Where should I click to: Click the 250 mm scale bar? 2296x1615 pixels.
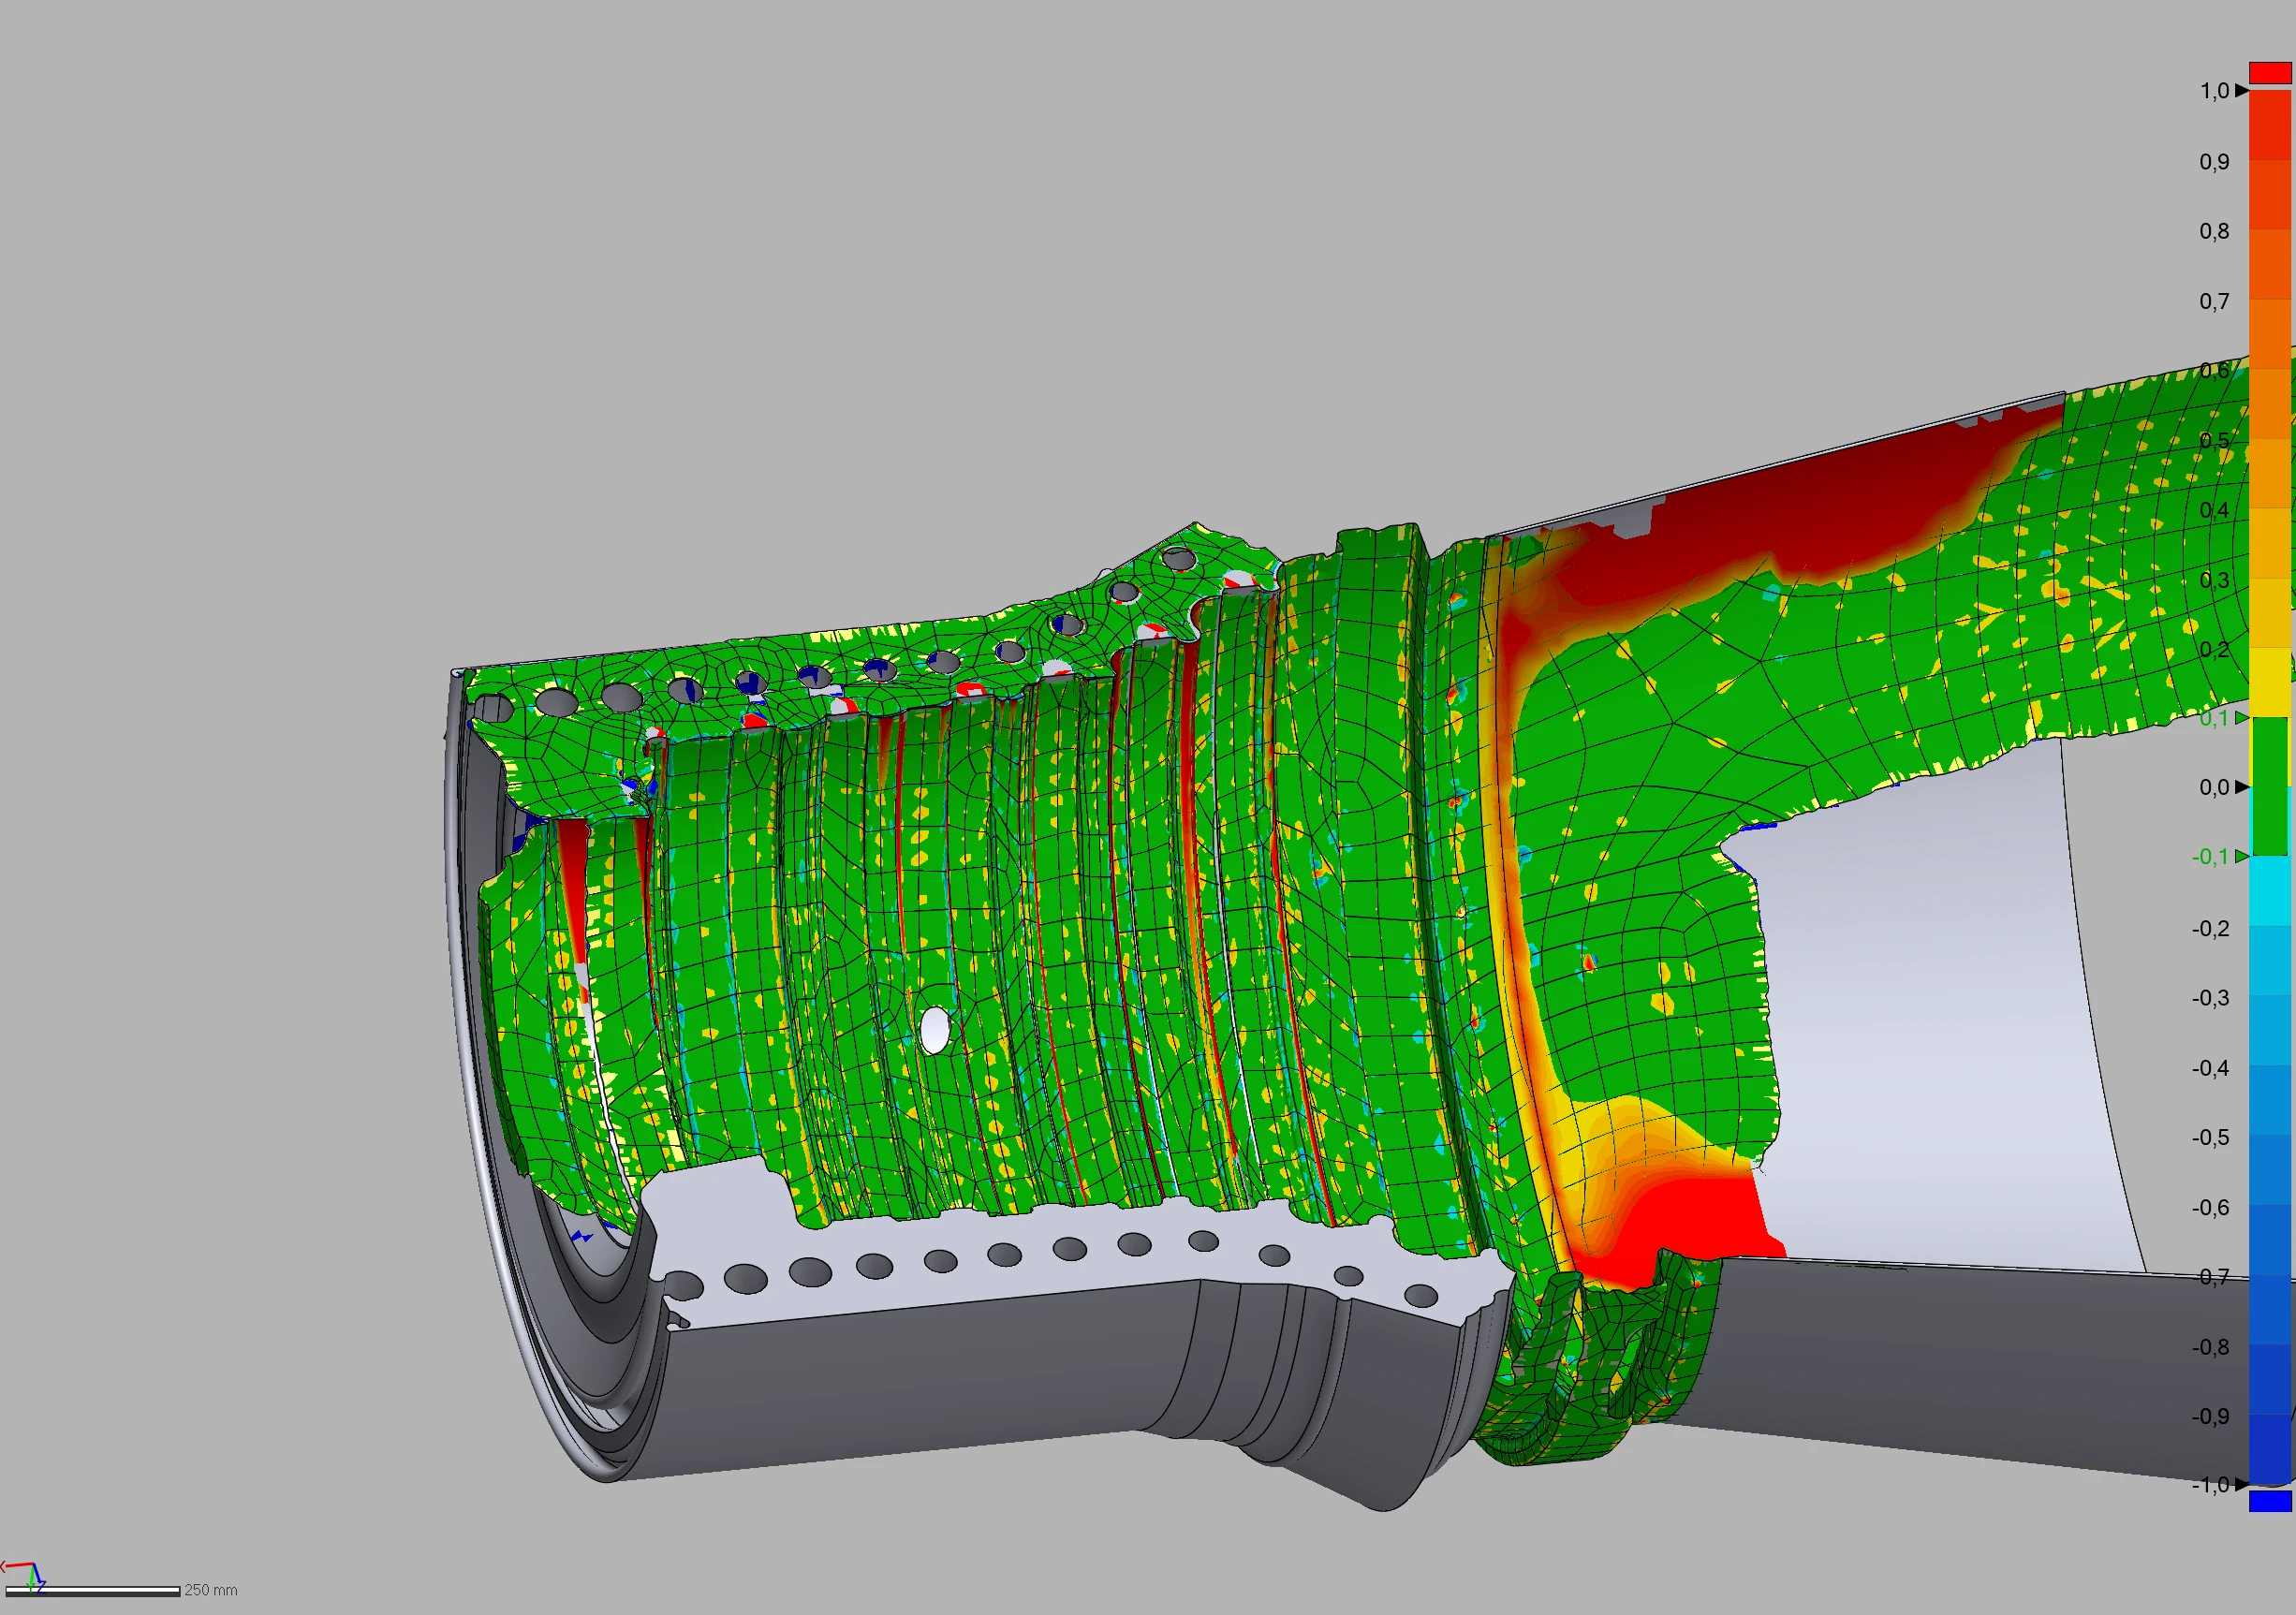pos(93,1591)
